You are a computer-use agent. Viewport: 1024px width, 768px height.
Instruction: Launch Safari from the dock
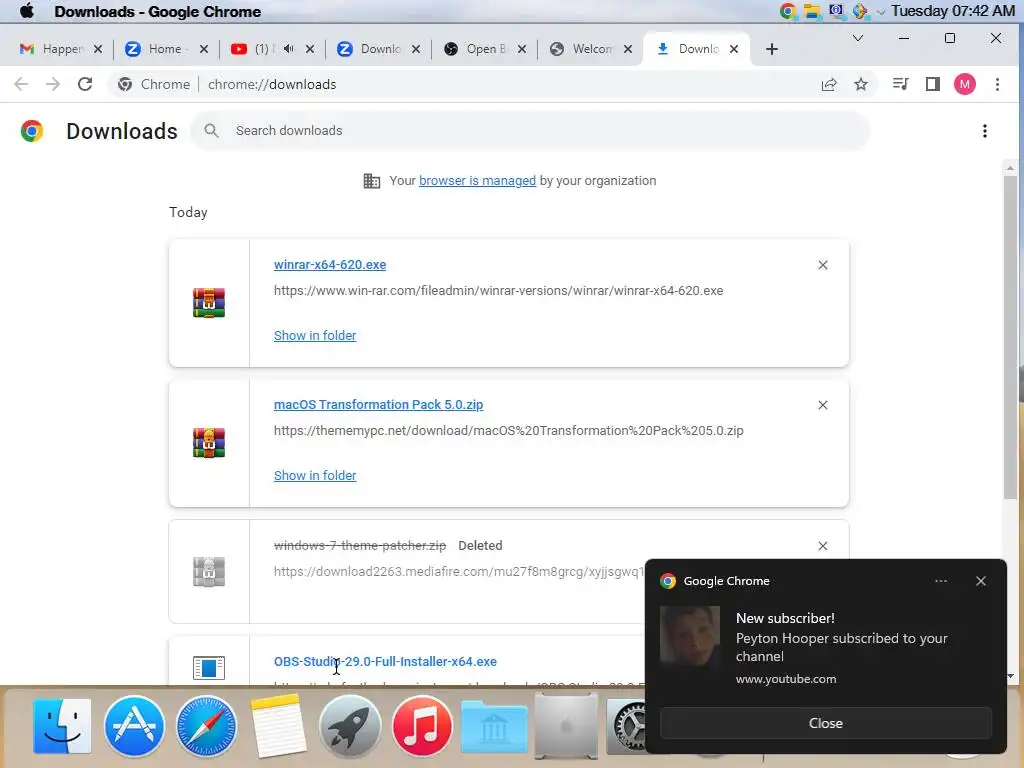pyautogui.click(x=206, y=726)
